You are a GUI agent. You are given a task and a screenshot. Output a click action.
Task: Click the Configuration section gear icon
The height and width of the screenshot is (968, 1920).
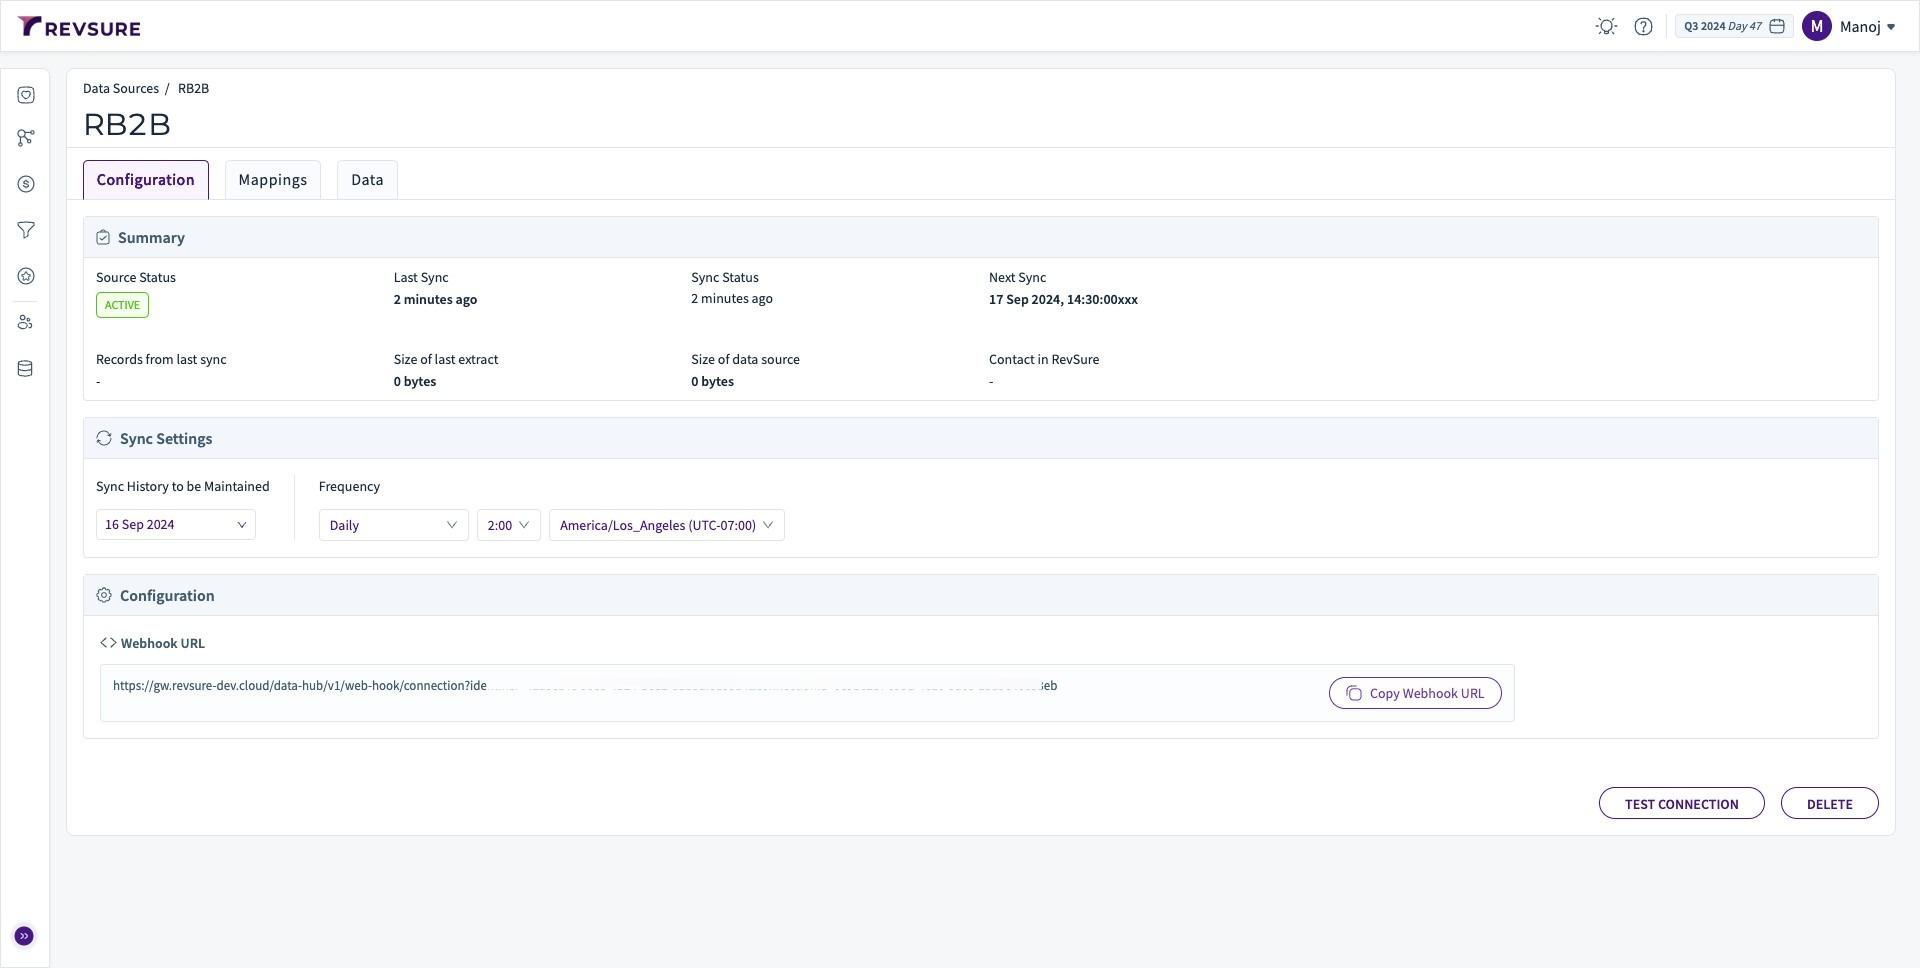[104, 595]
